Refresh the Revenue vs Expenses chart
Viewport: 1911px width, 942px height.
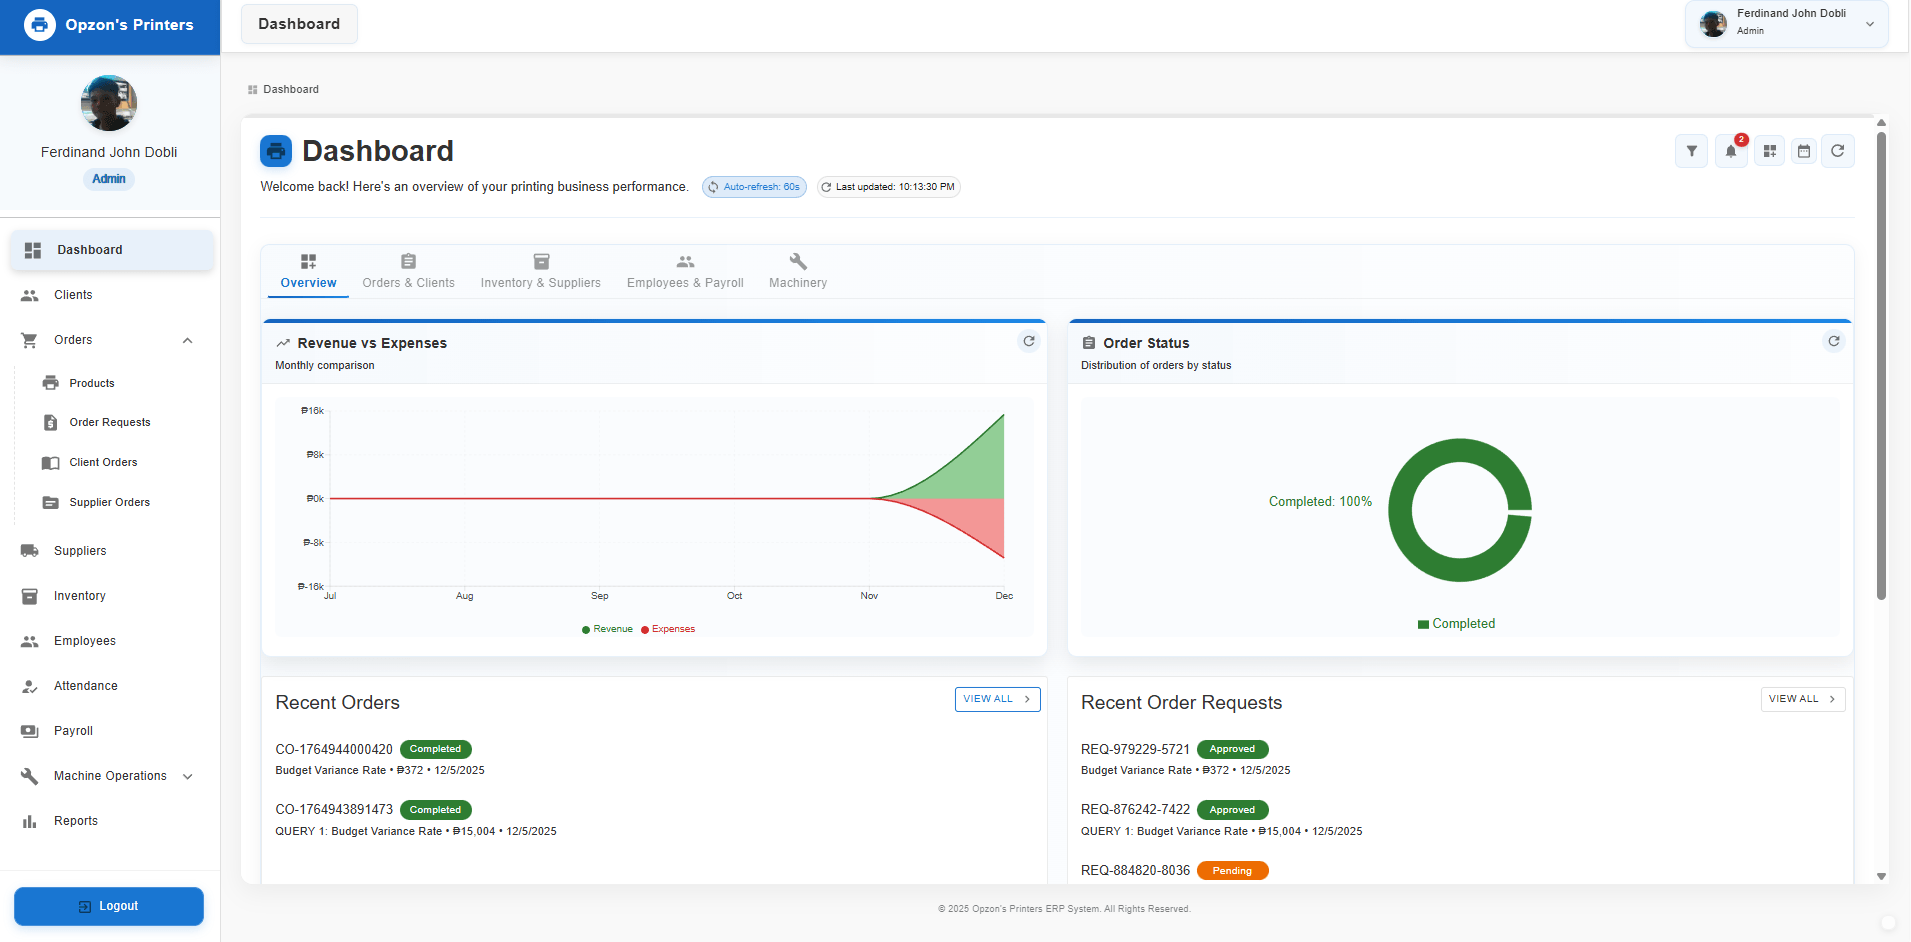point(1028,341)
